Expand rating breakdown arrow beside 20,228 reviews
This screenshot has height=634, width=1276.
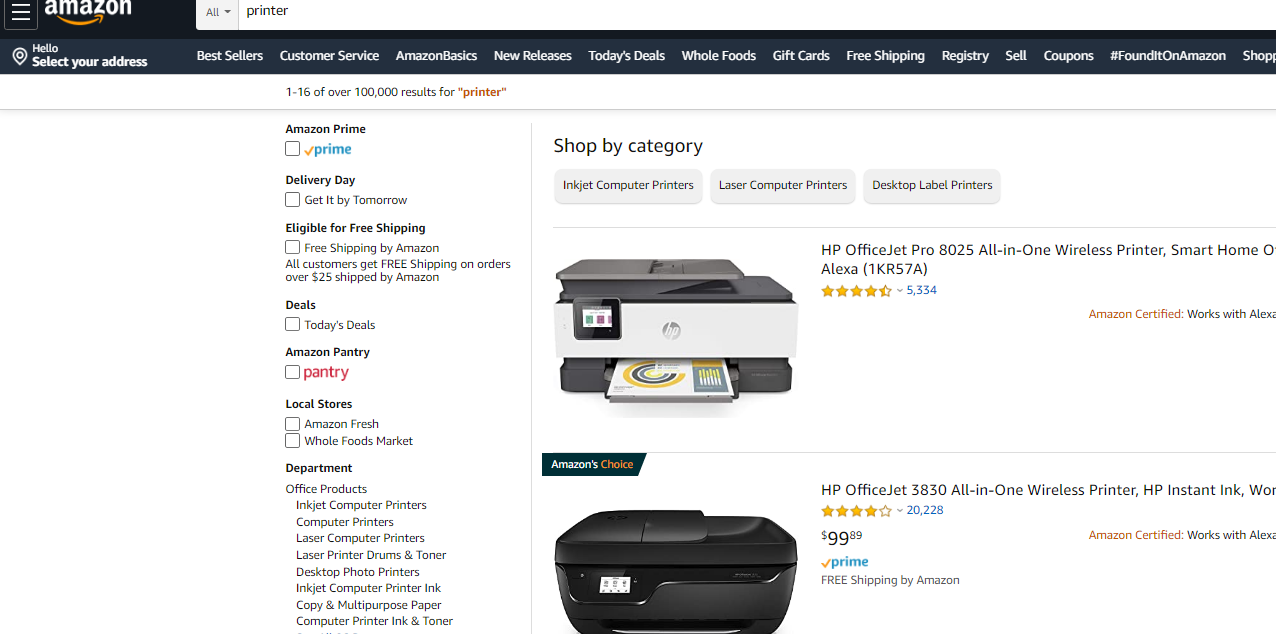tap(900, 511)
